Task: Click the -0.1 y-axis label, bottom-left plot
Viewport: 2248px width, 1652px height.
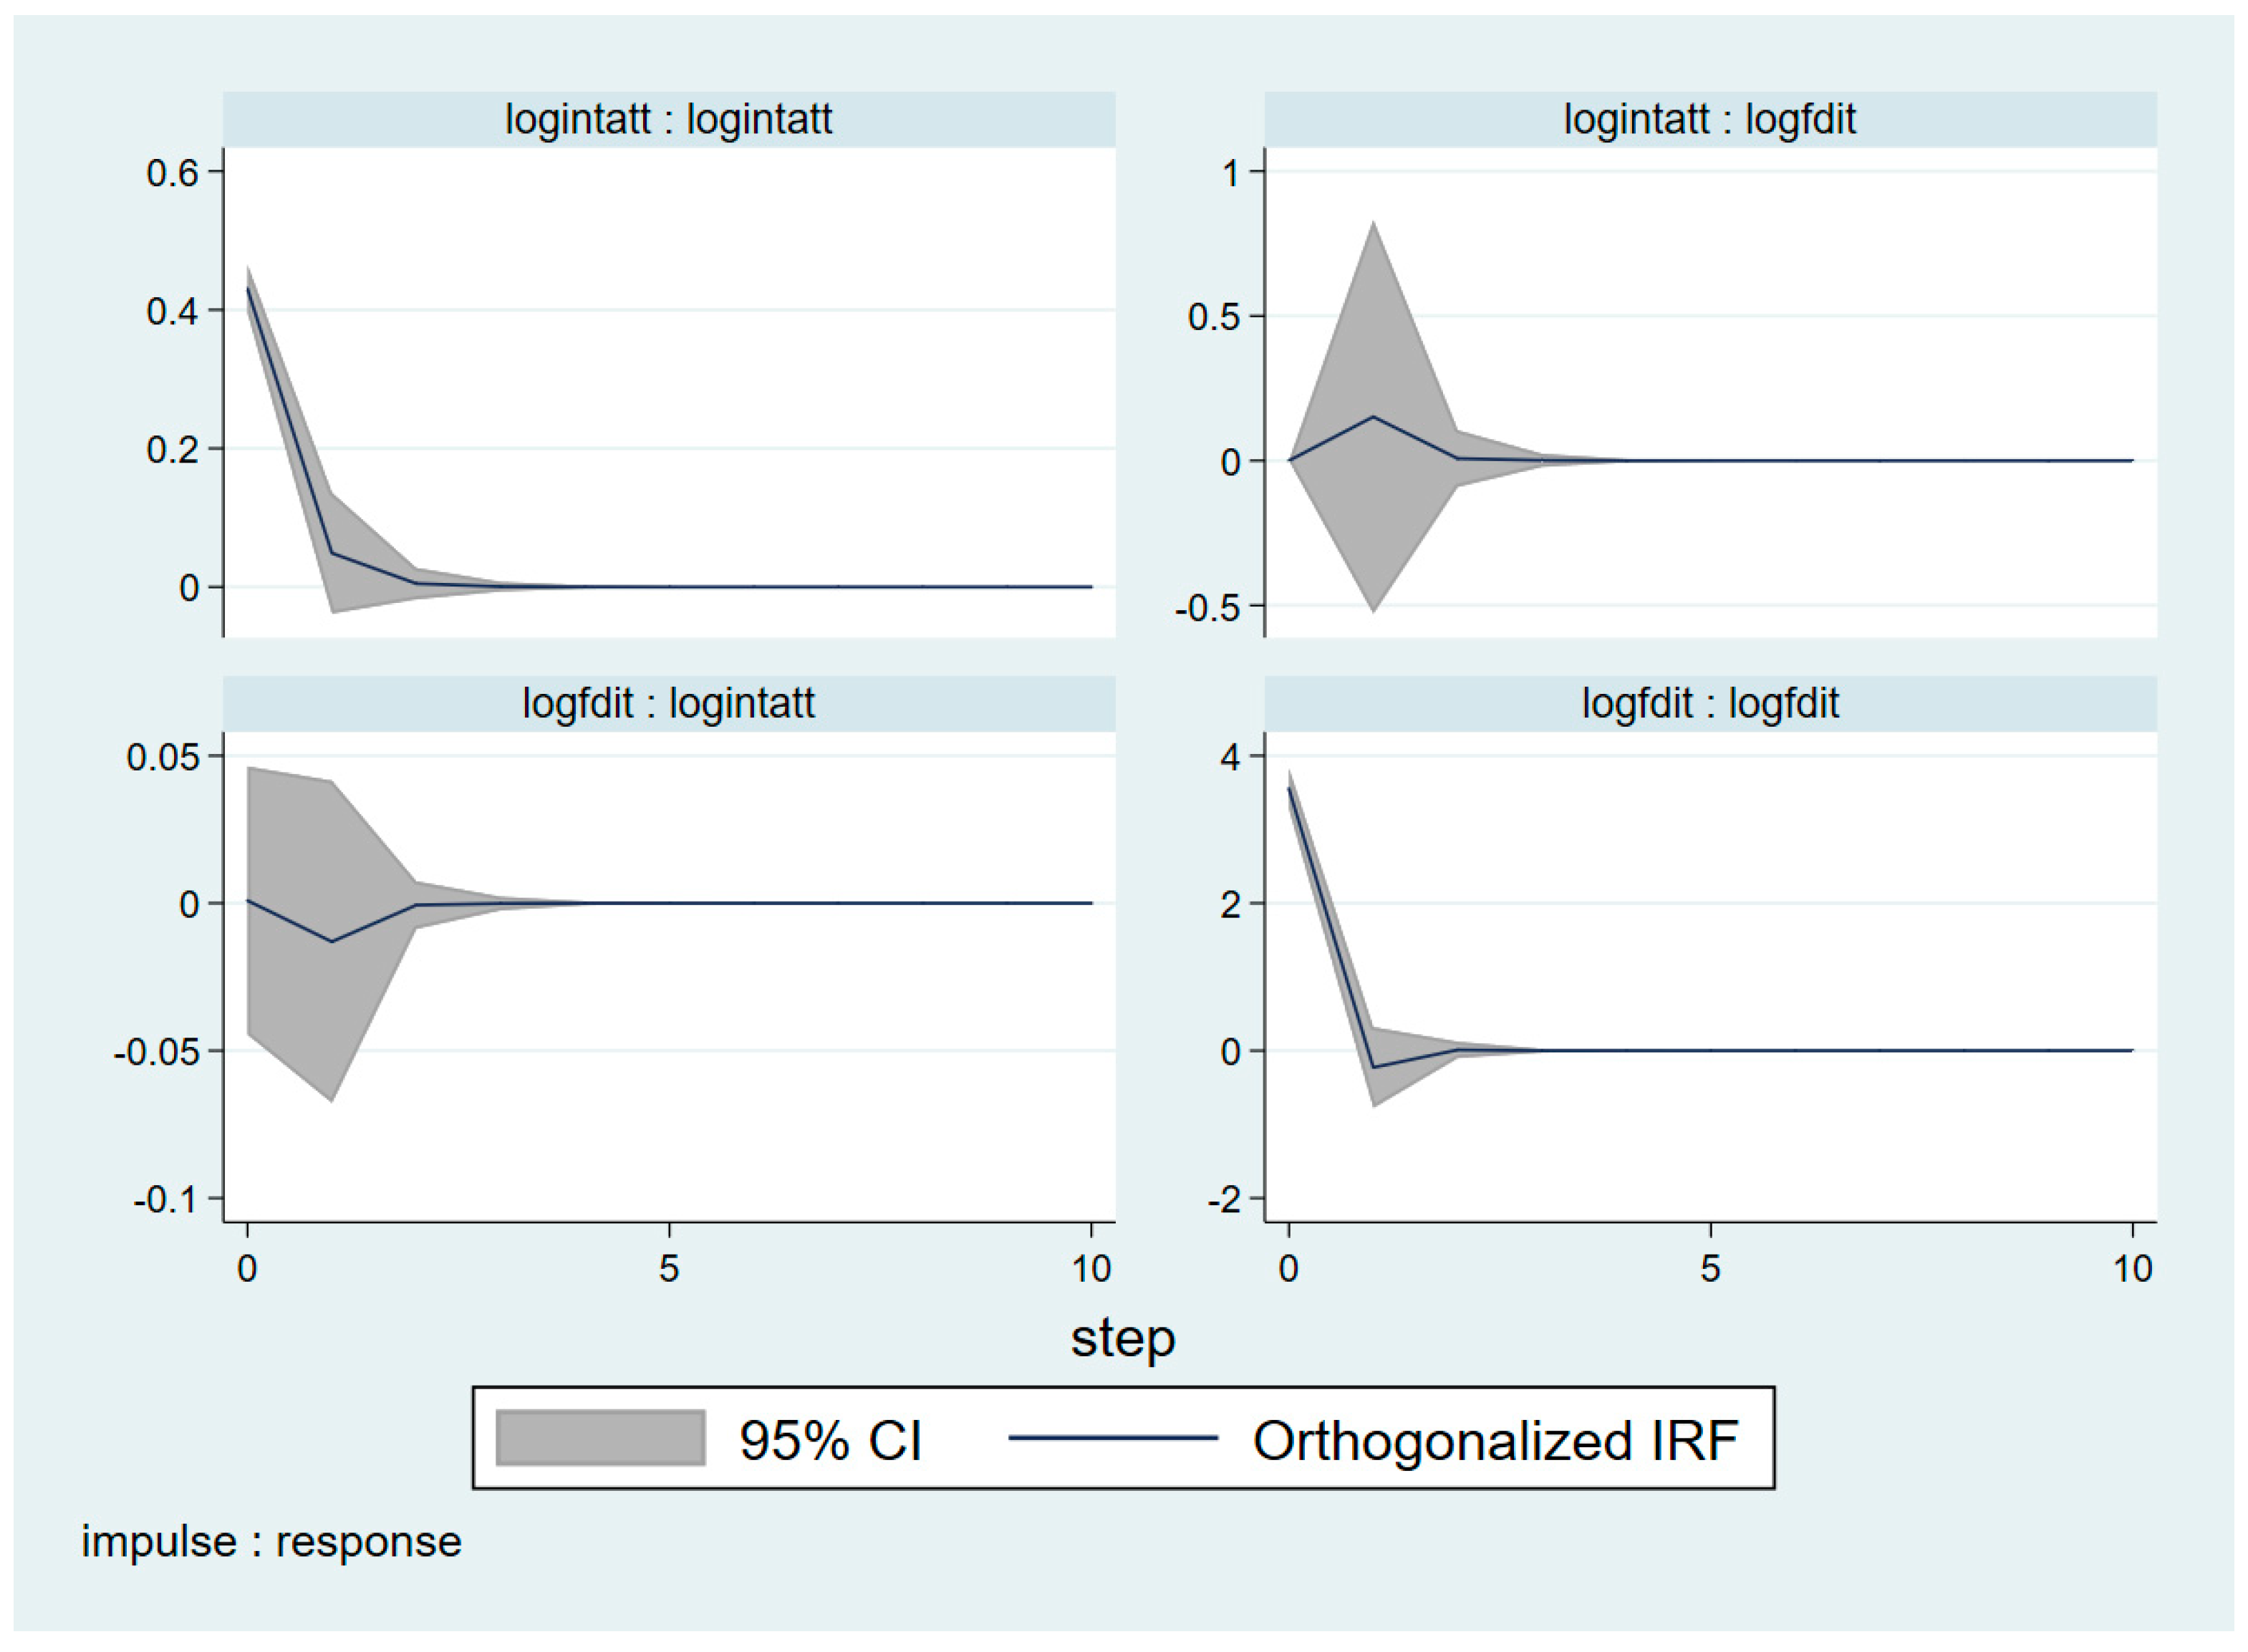Action: point(165,1198)
